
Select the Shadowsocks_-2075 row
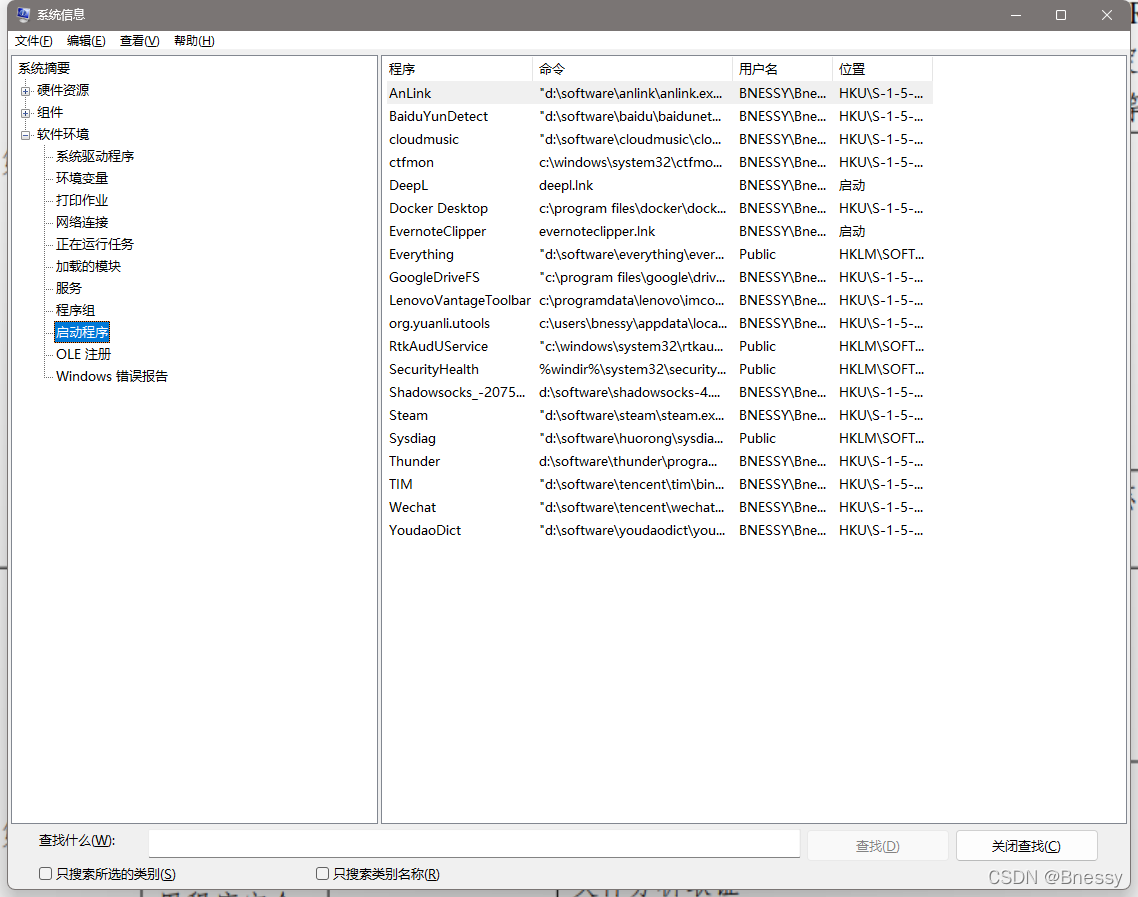658,392
